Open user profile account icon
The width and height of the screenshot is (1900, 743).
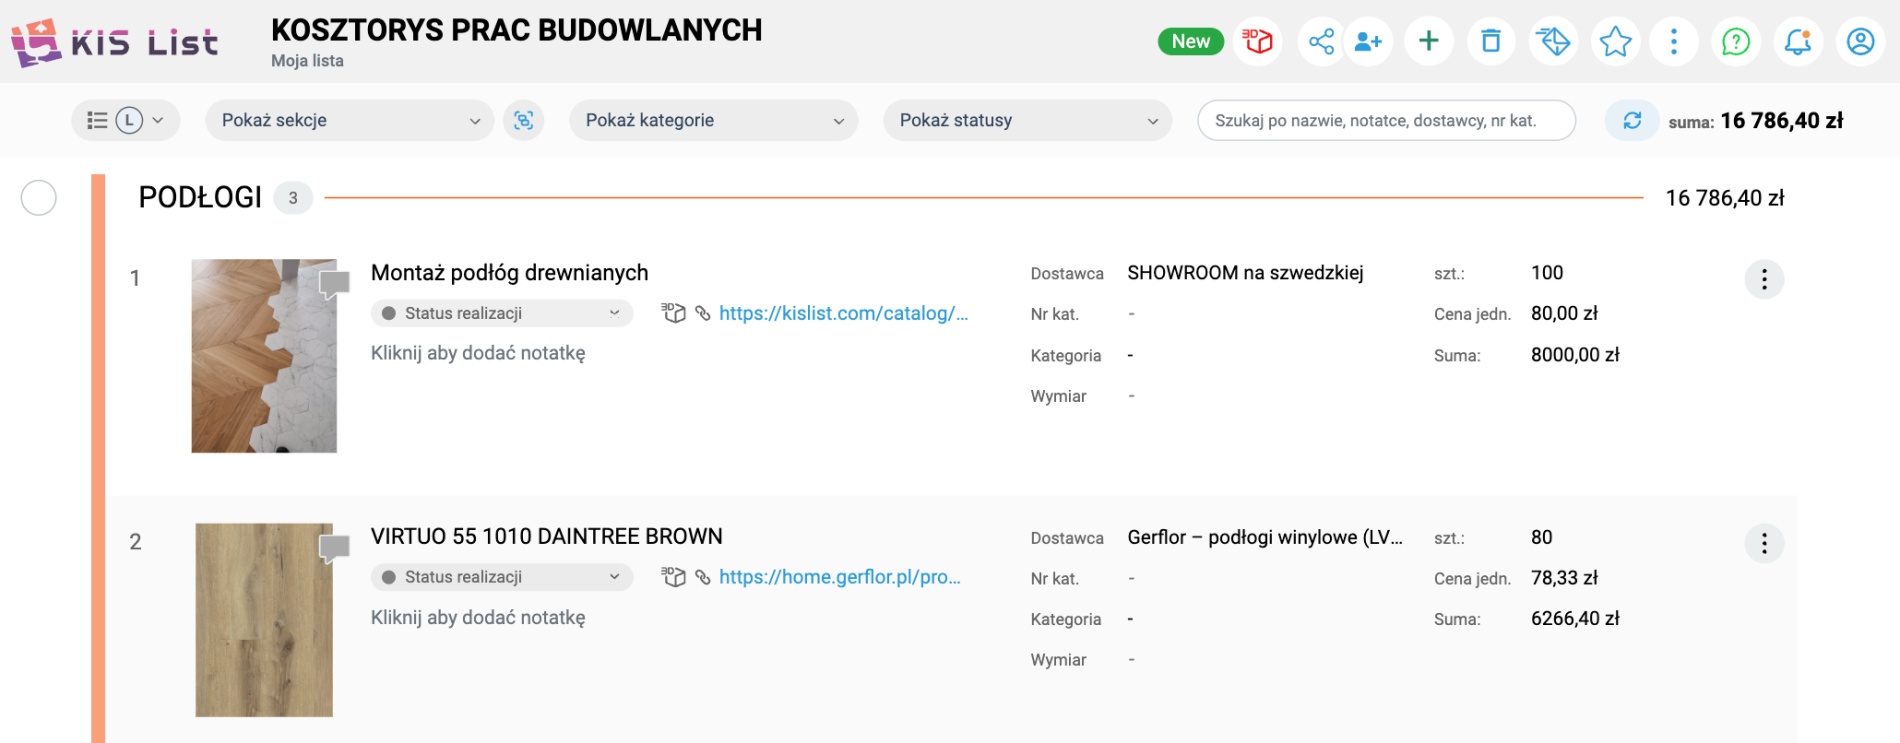click(x=1860, y=41)
